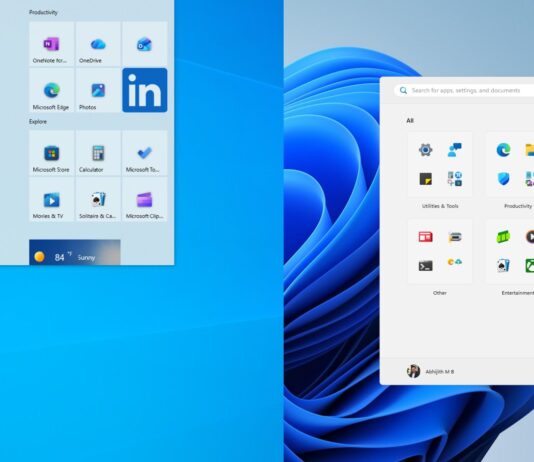This screenshot has width=534, height=462.
Task: Open the red News app icon
Action: [x=425, y=237]
